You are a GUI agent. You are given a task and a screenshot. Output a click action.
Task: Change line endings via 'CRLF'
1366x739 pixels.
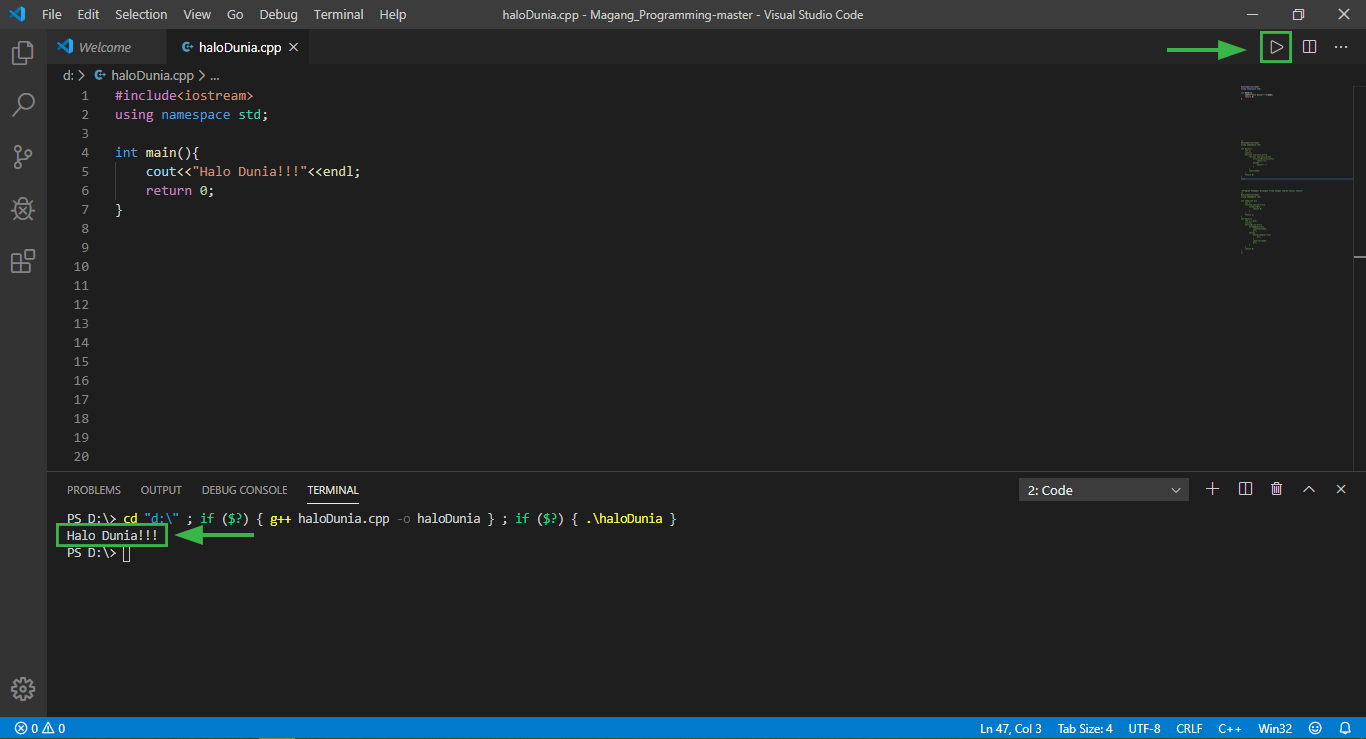point(1189,728)
